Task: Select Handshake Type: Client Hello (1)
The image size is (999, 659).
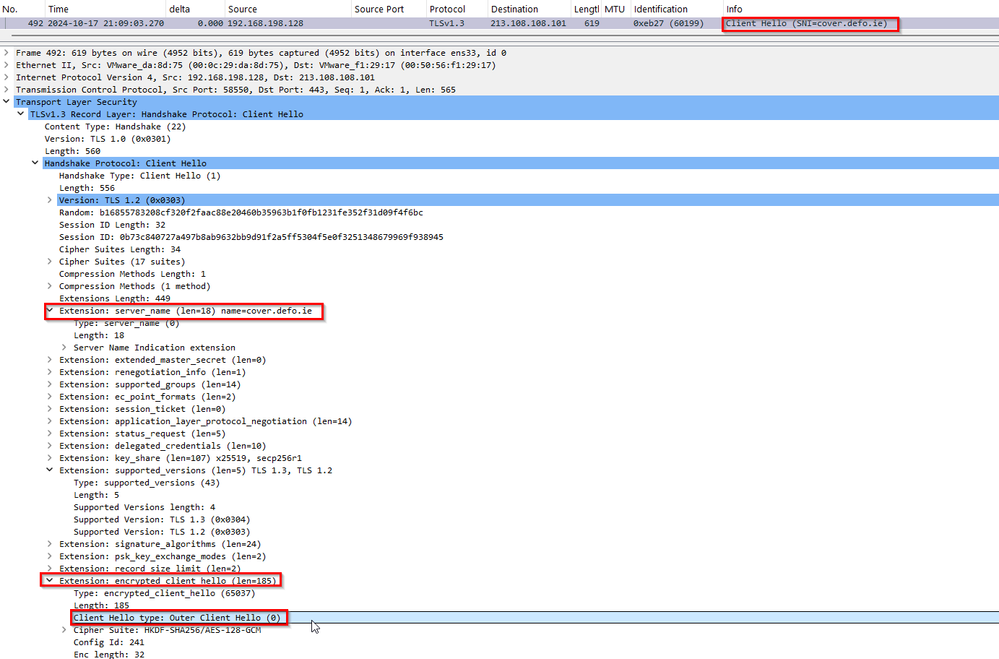Action: [x=140, y=176]
